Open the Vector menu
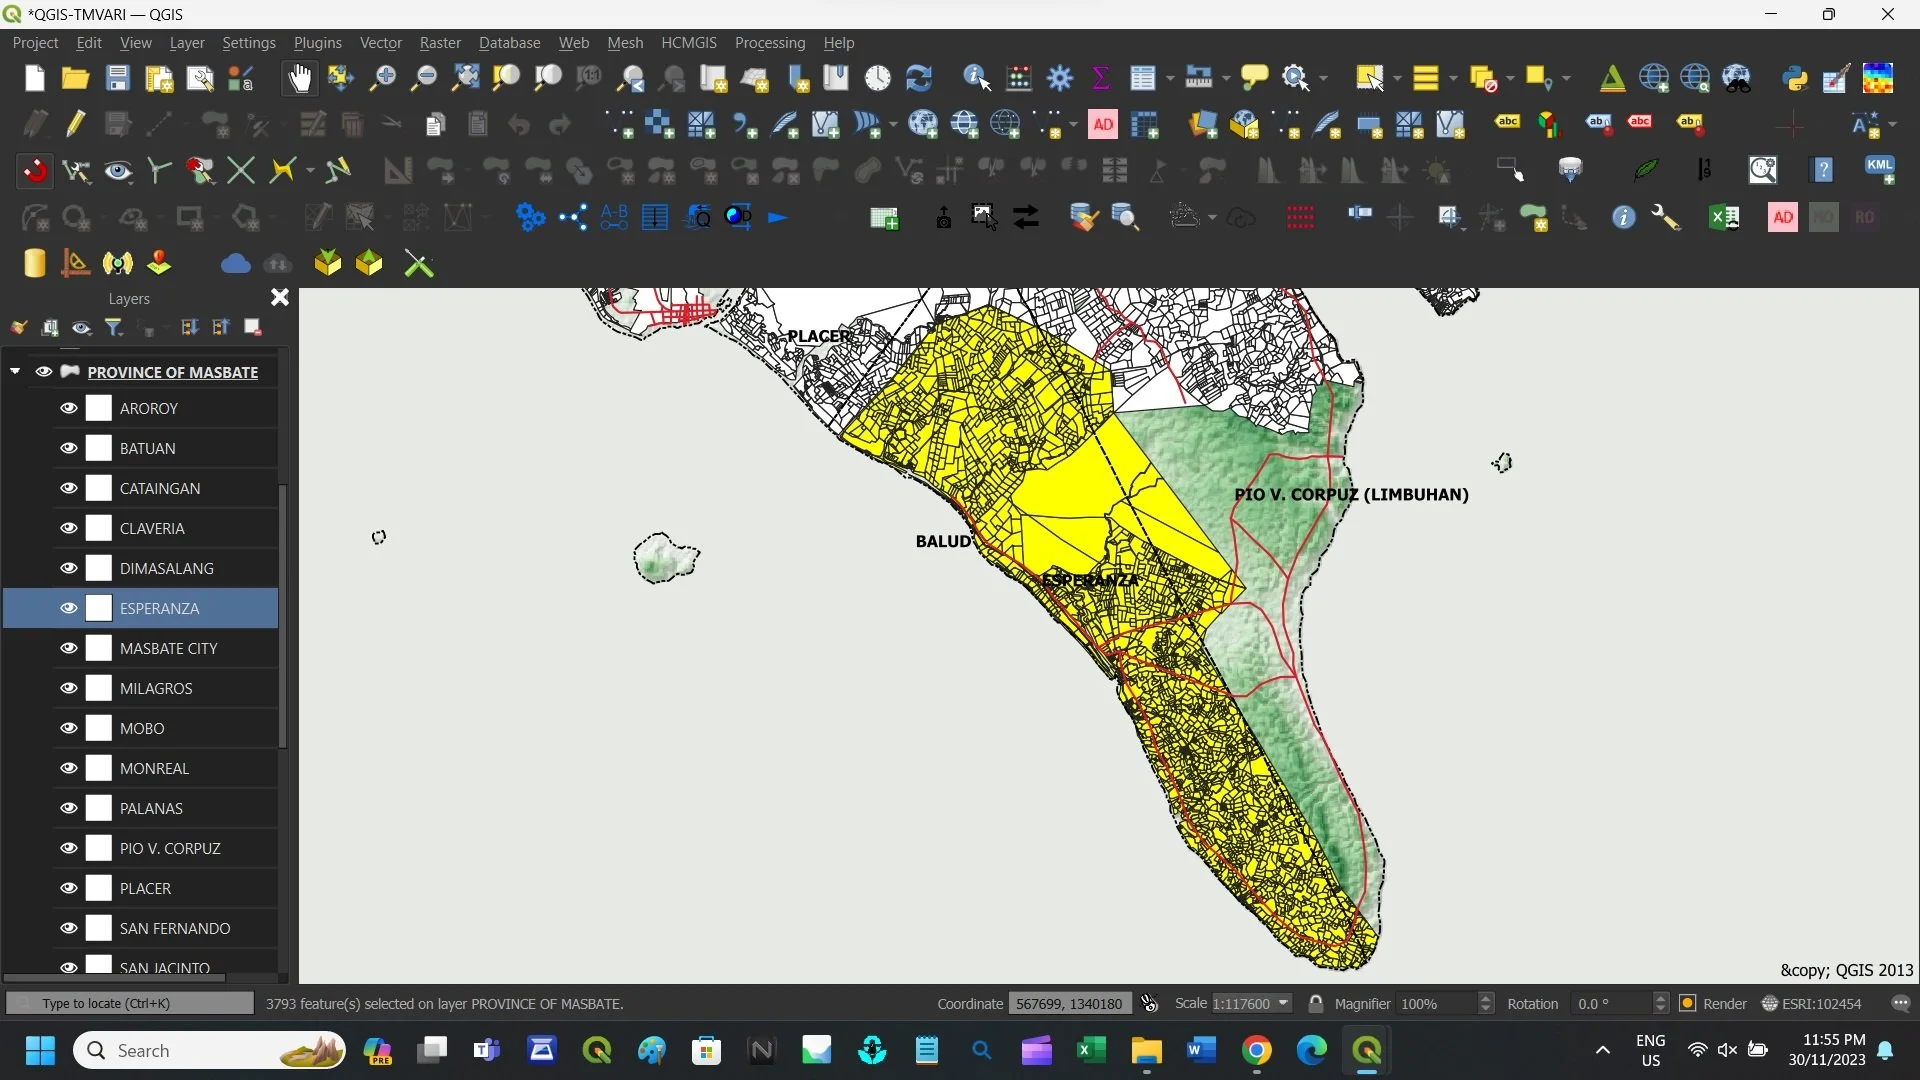The image size is (1920, 1080). coord(380,43)
